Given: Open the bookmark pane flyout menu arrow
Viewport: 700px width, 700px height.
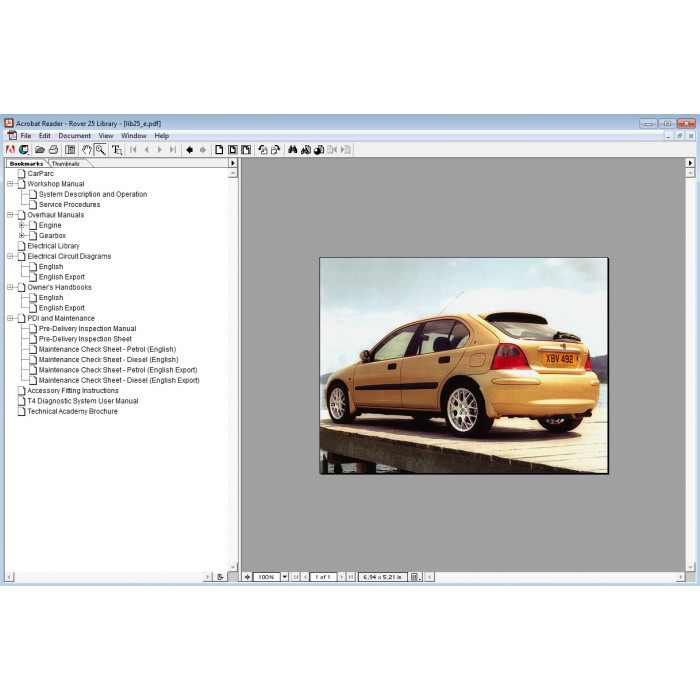Looking at the screenshot, I should coord(233,163).
